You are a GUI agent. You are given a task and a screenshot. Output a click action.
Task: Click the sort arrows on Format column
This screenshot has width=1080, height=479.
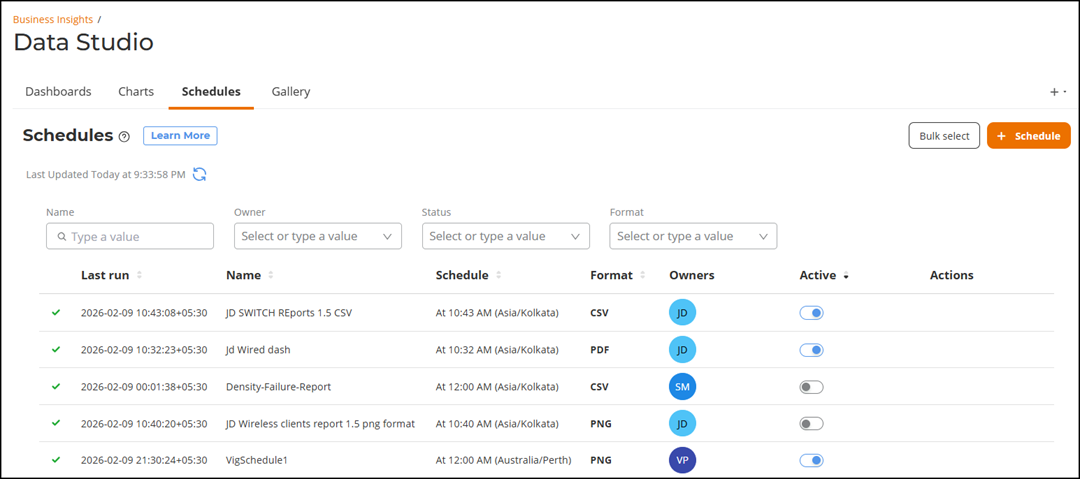[643, 275]
